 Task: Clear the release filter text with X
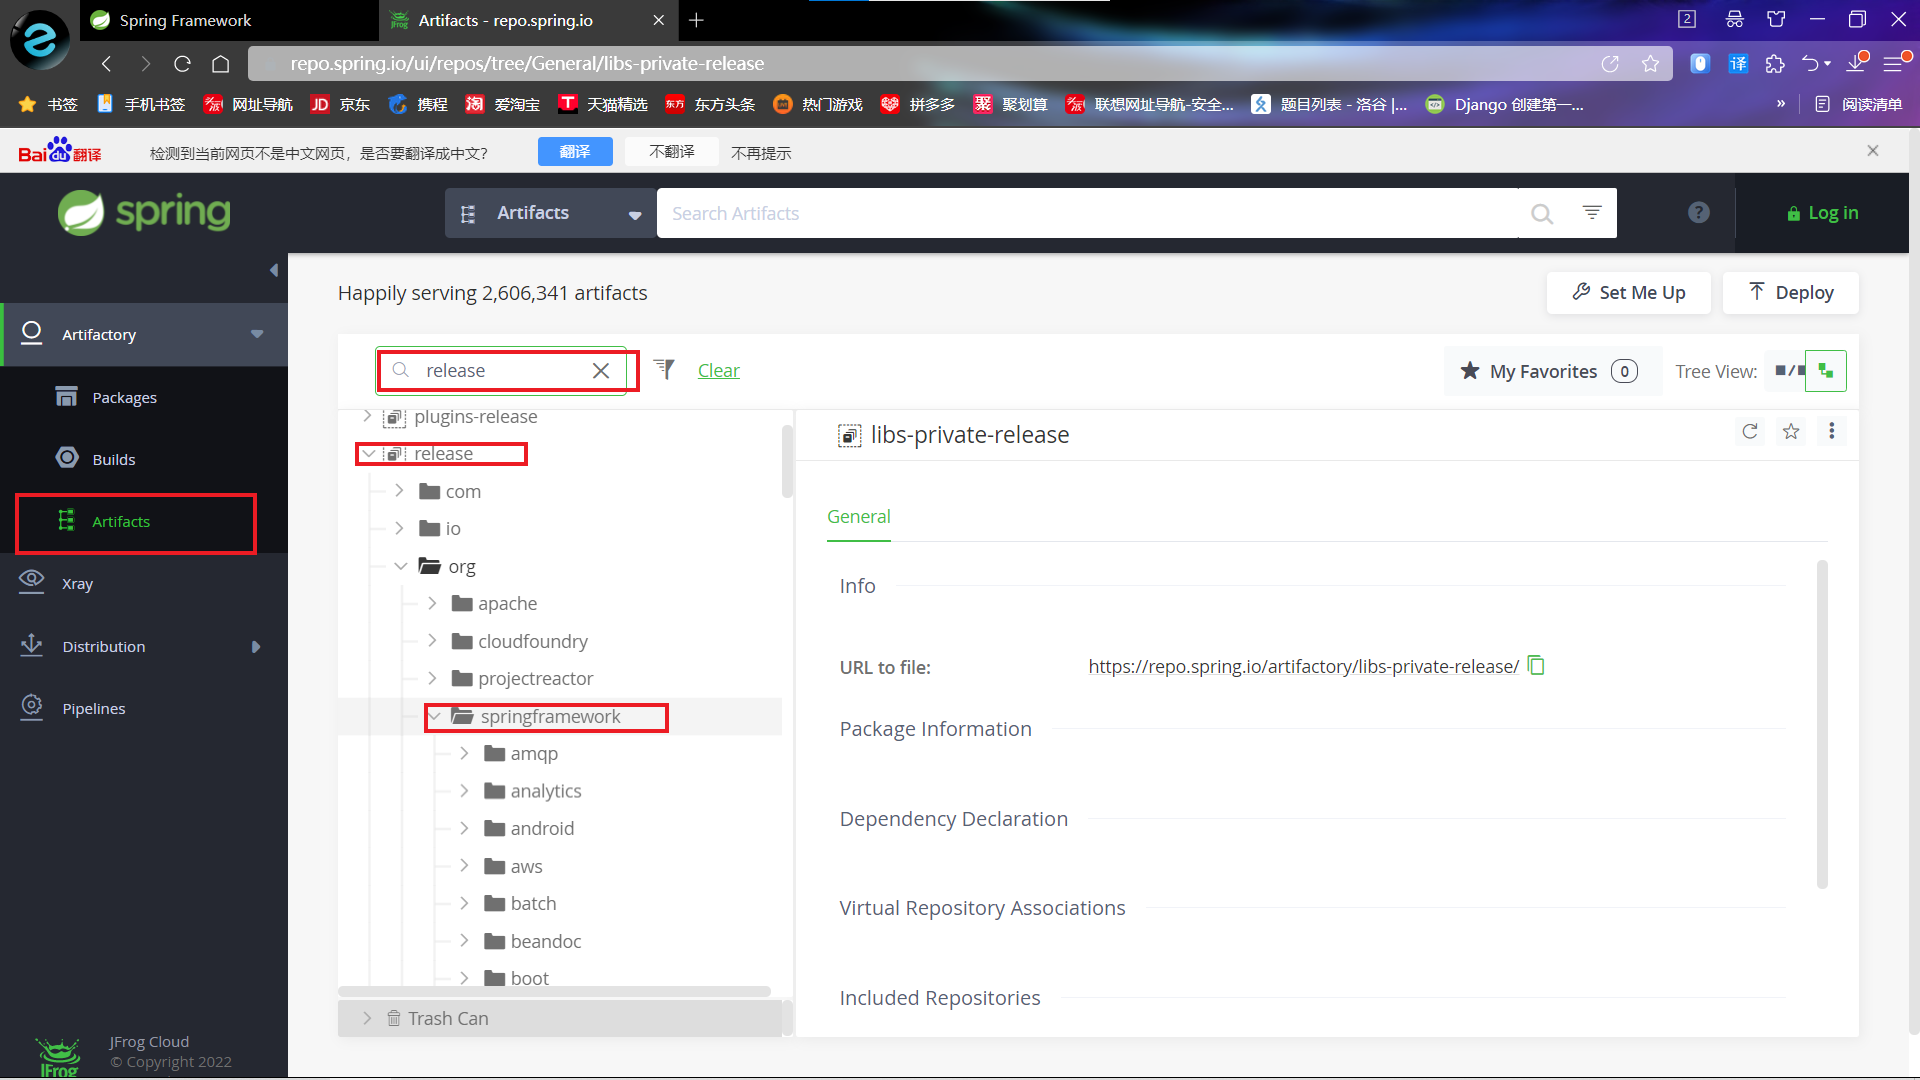tap(601, 371)
